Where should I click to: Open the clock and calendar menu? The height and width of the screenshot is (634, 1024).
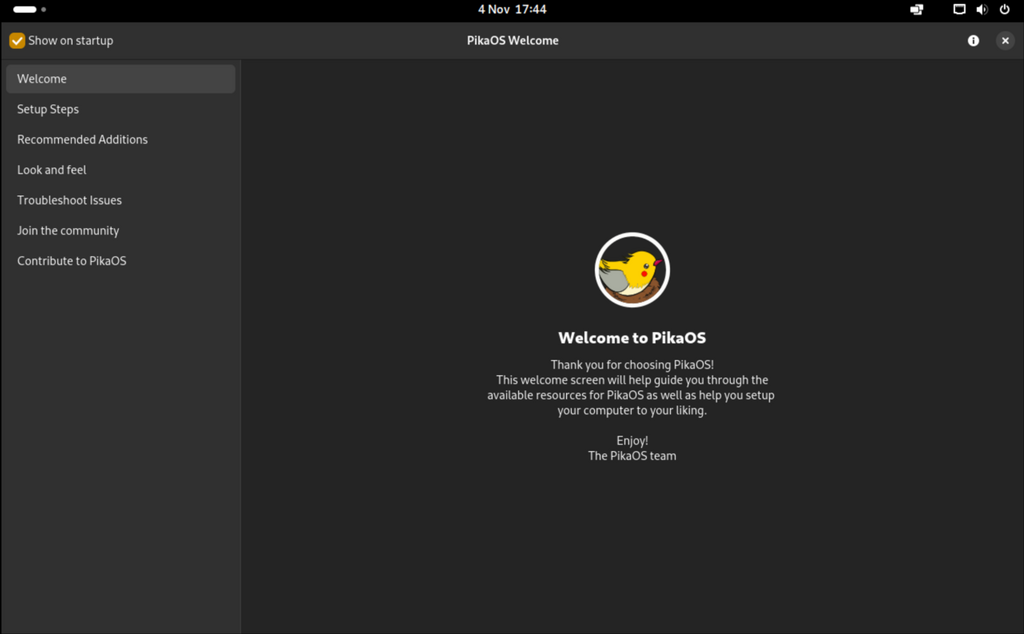tap(512, 9)
